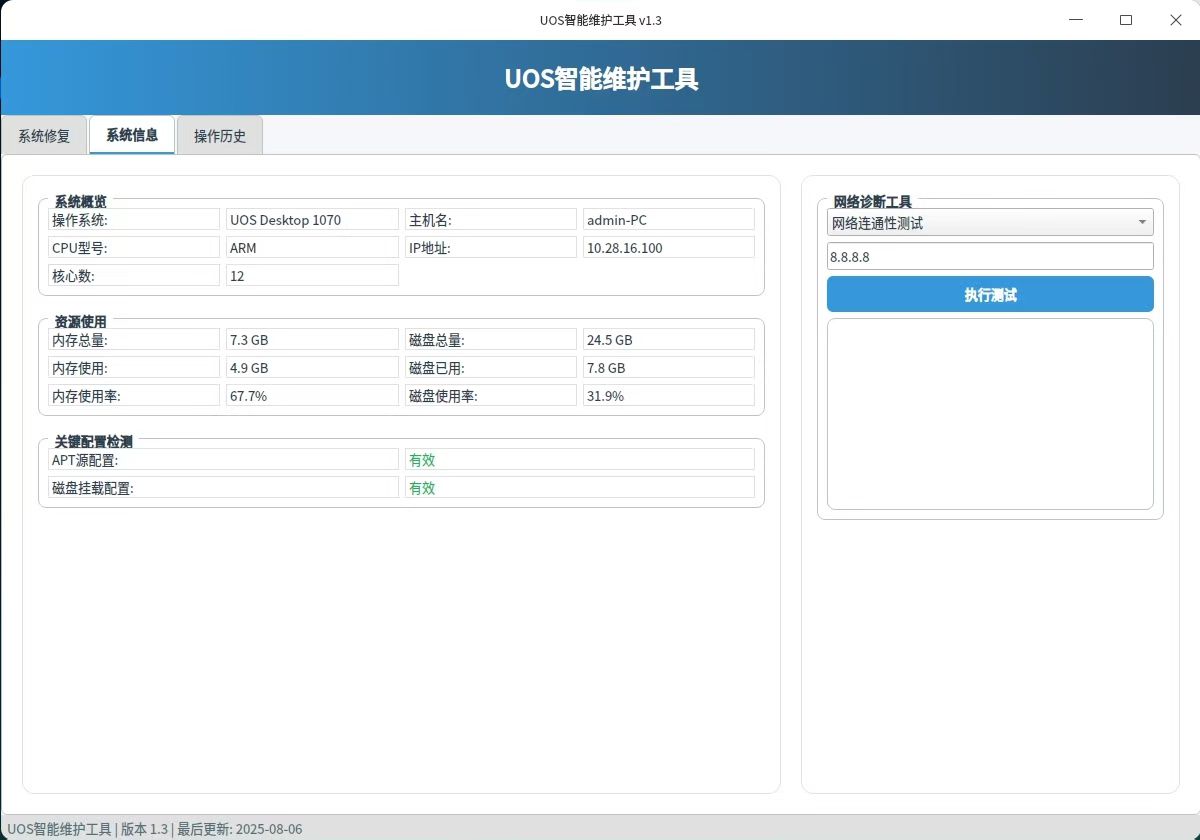Click the 磁盘使用率 value 31.9%
1200x840 pixels.
tap(669, 396)
